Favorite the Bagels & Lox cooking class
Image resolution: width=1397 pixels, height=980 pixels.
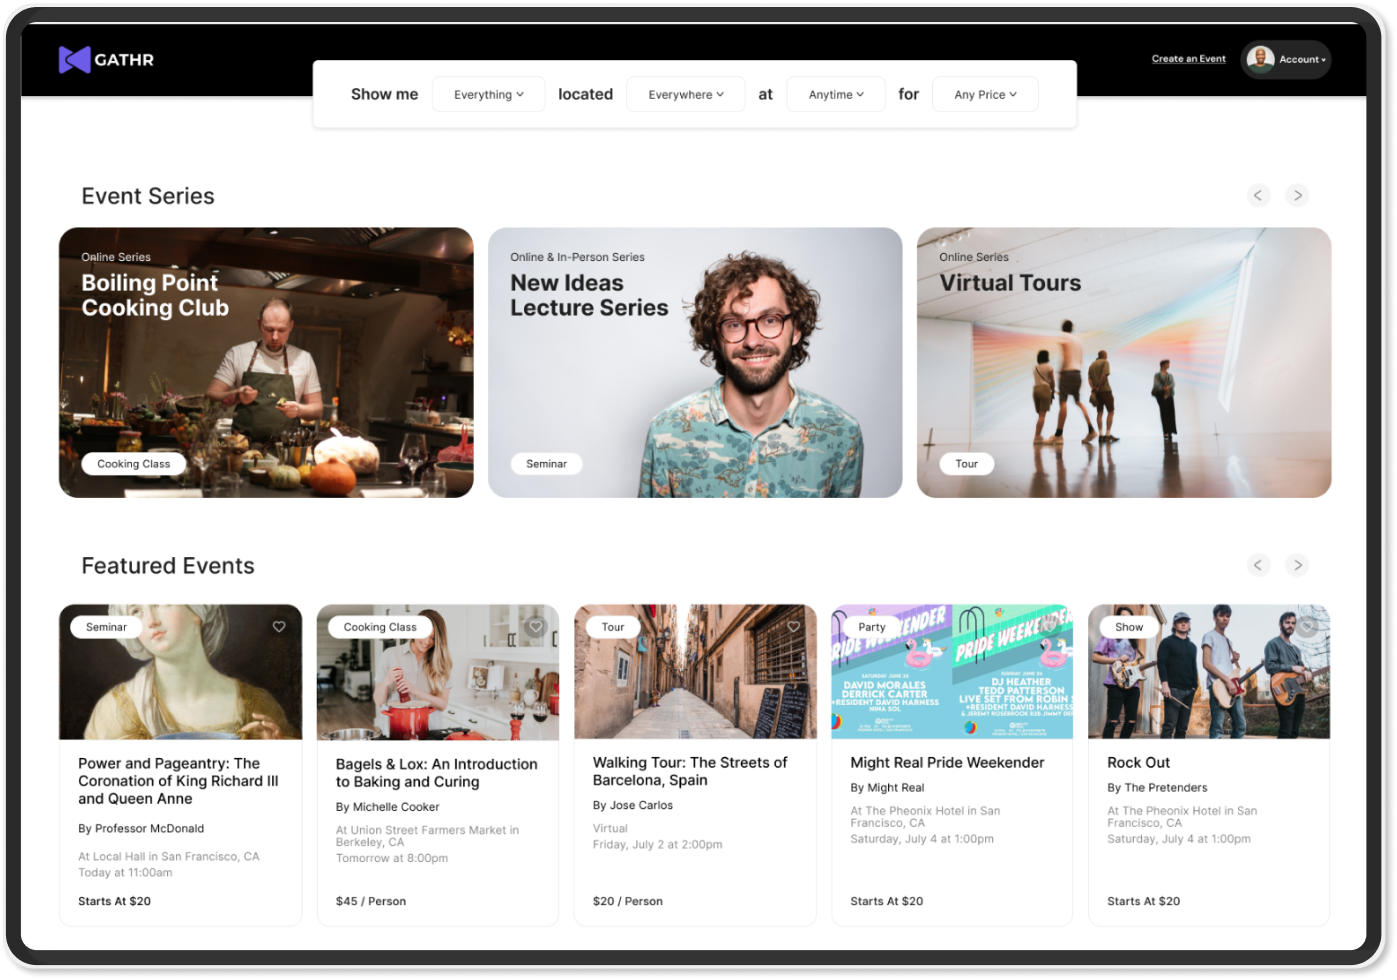[536, 627]
